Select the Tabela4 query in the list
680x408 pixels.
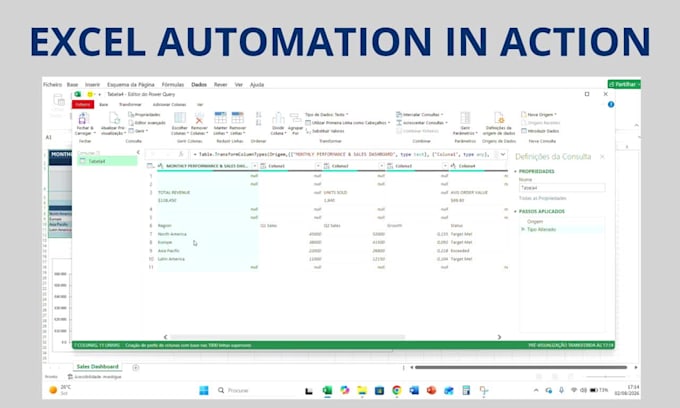coord(107,161)
